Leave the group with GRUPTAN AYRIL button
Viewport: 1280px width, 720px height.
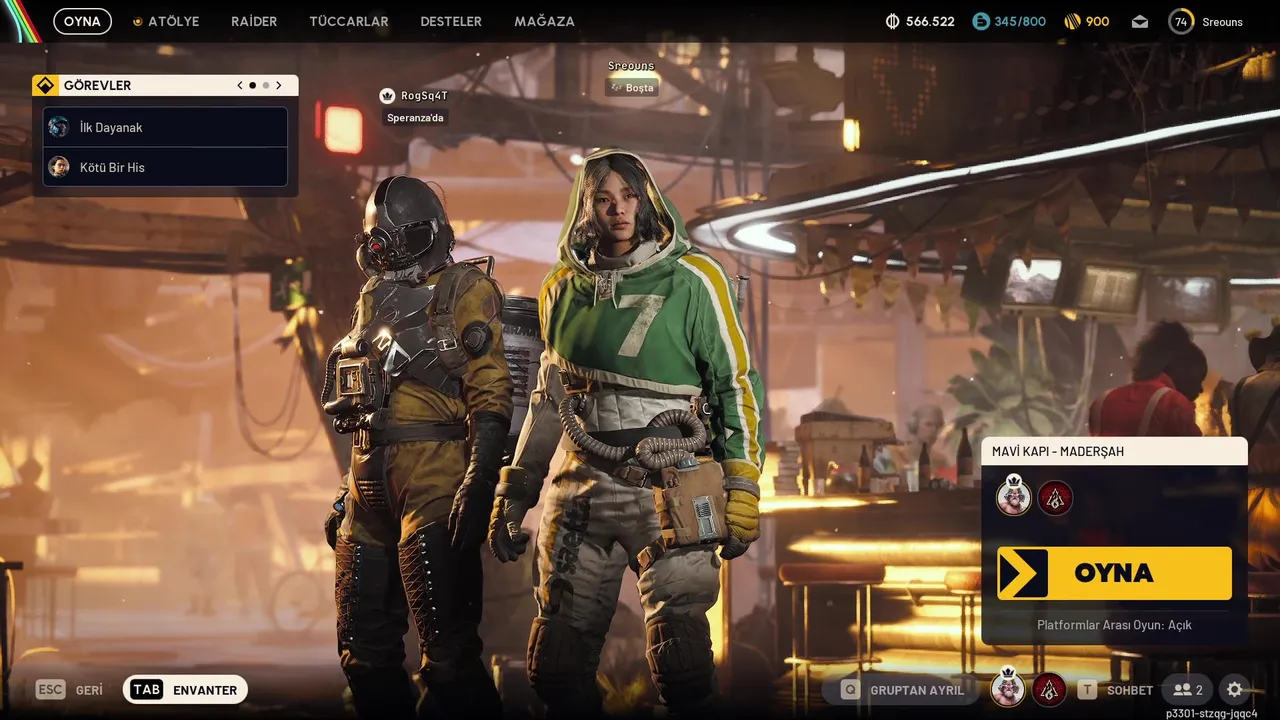903,690
